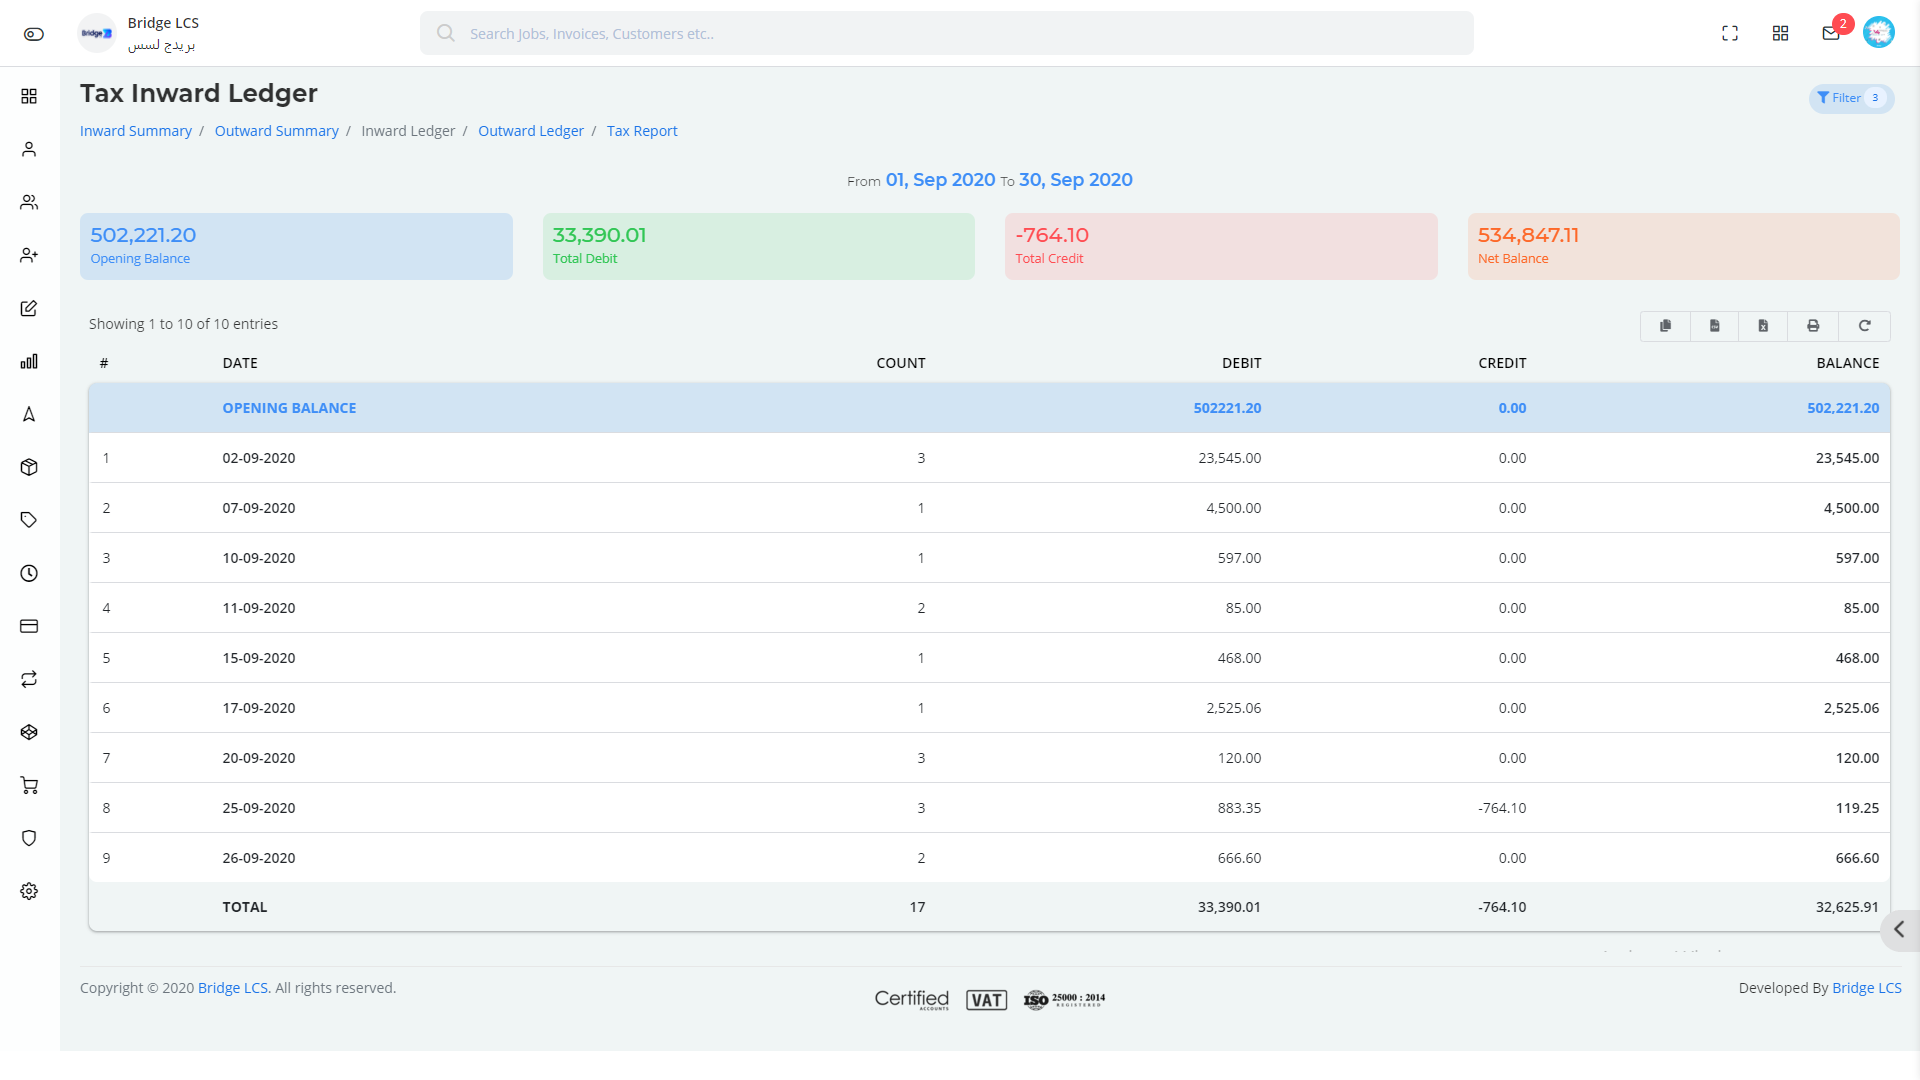Click the Inward Summary navigation link
Image resolution: width=1920 pixels, height=1080 pixels.
(x=135, y=129)
